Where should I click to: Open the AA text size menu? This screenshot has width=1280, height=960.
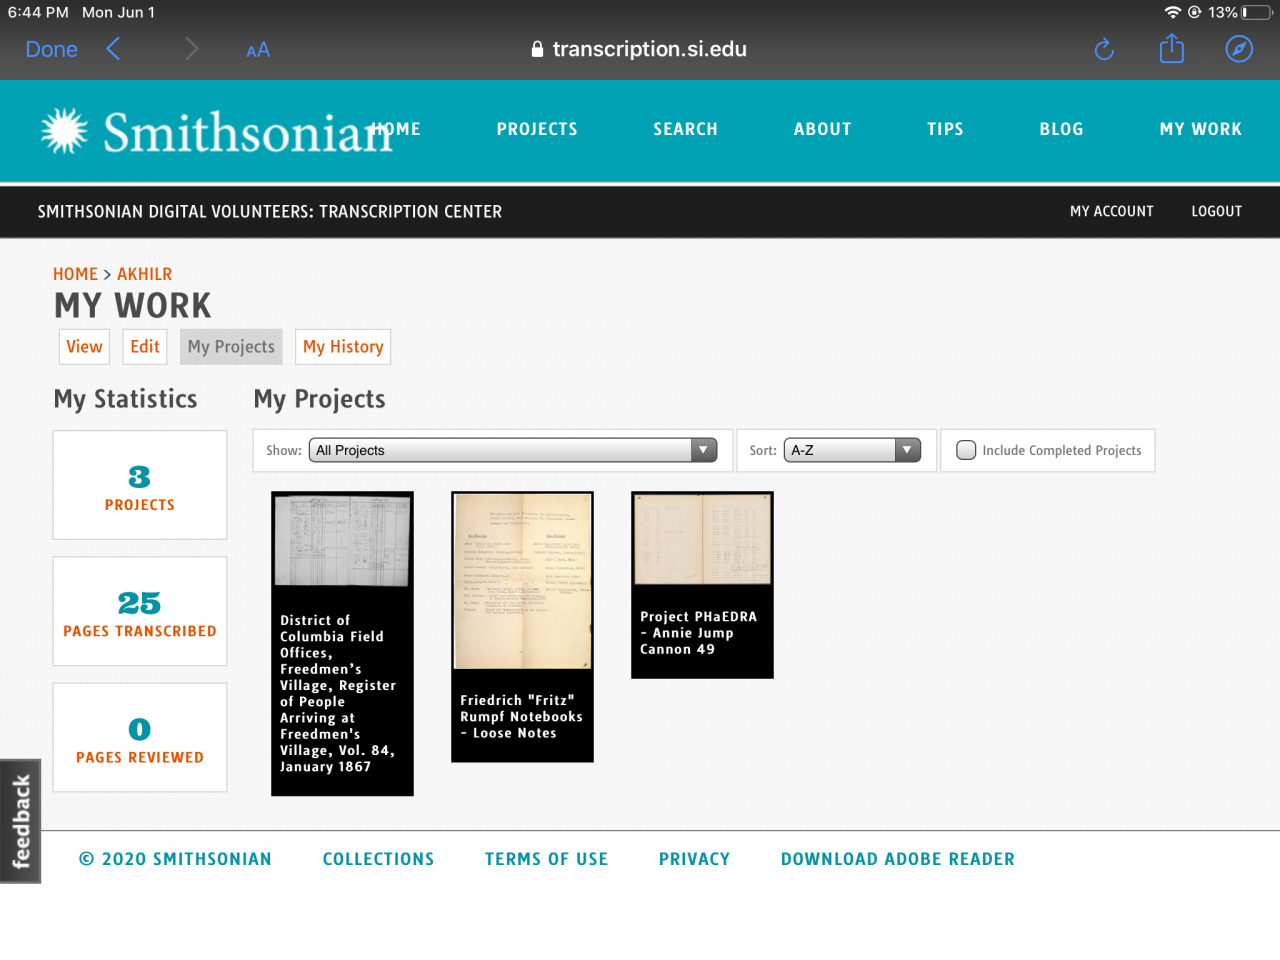coord(258,50)
